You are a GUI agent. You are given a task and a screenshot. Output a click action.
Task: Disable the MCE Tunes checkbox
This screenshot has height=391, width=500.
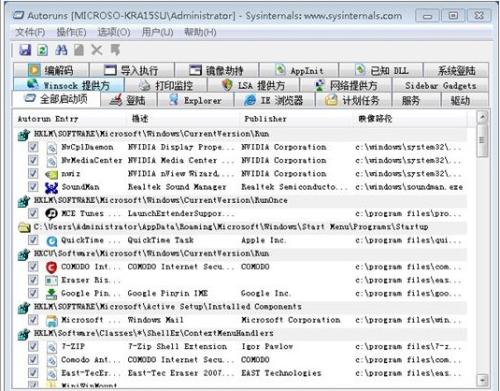pyautogui.click(x=33, y=213)
